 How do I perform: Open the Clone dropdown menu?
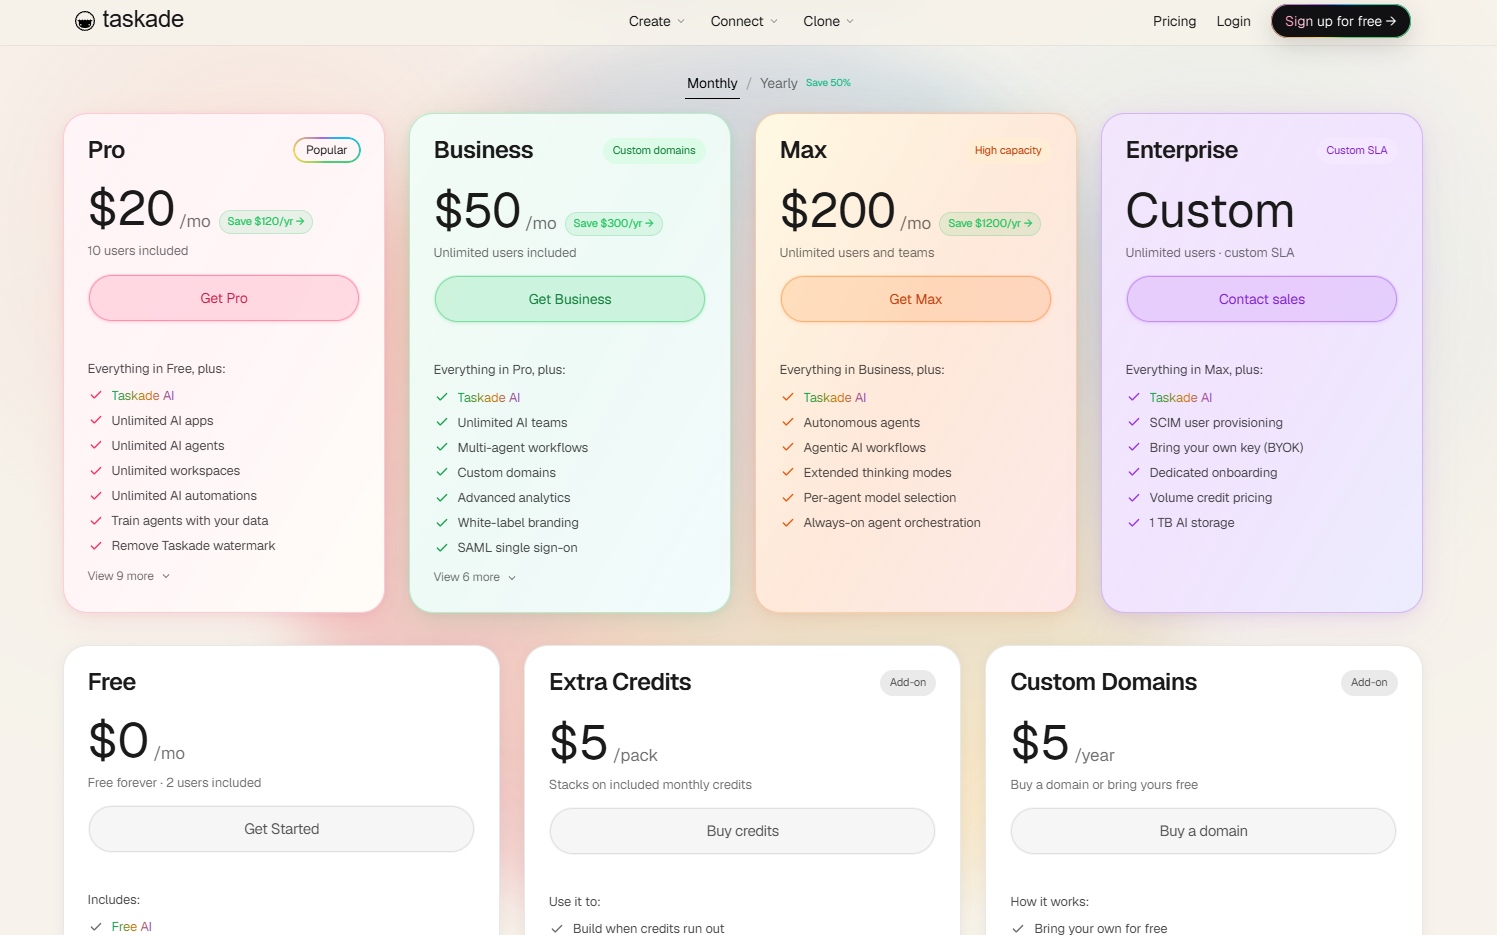[828, 21]
